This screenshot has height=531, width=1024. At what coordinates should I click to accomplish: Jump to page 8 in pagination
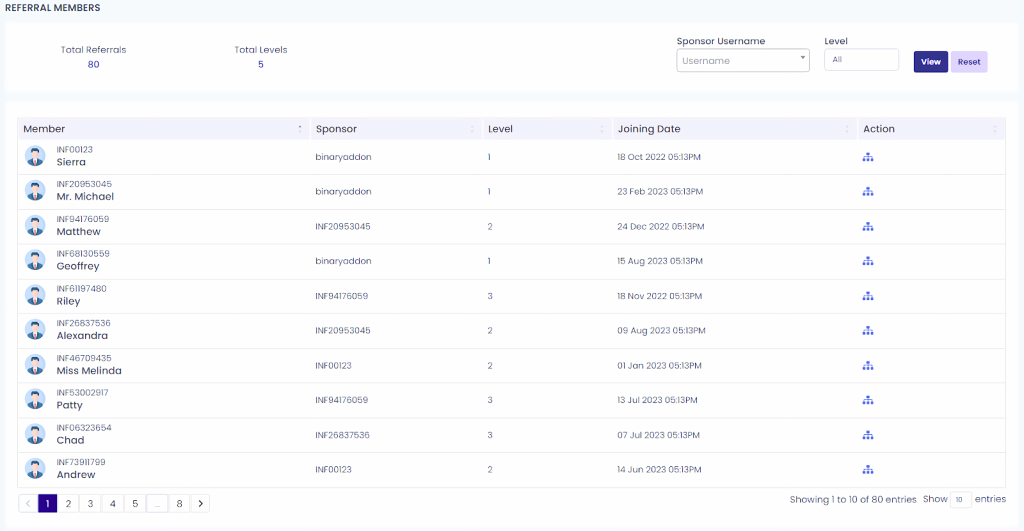coord(179,504)
